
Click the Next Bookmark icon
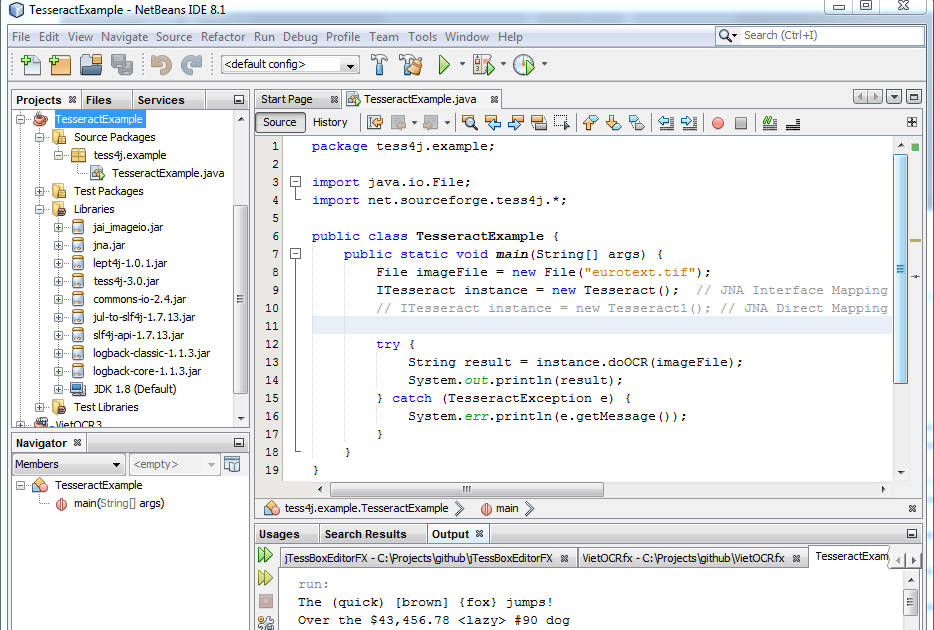[614, 123]
